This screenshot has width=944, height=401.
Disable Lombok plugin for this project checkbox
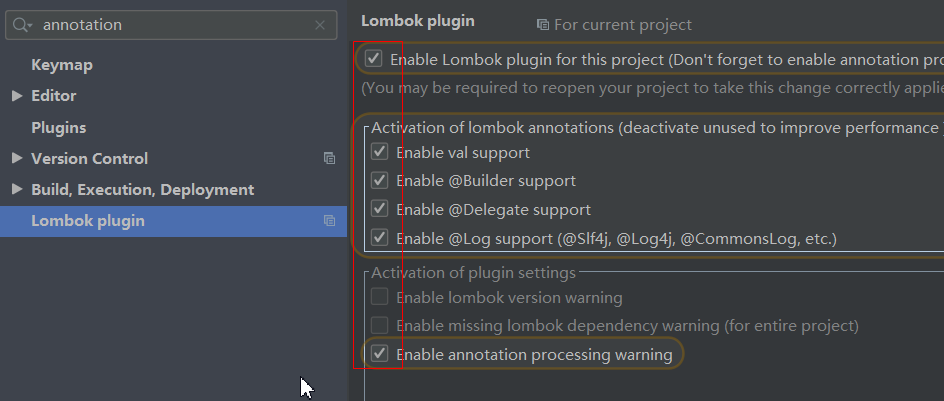(374, 59)
